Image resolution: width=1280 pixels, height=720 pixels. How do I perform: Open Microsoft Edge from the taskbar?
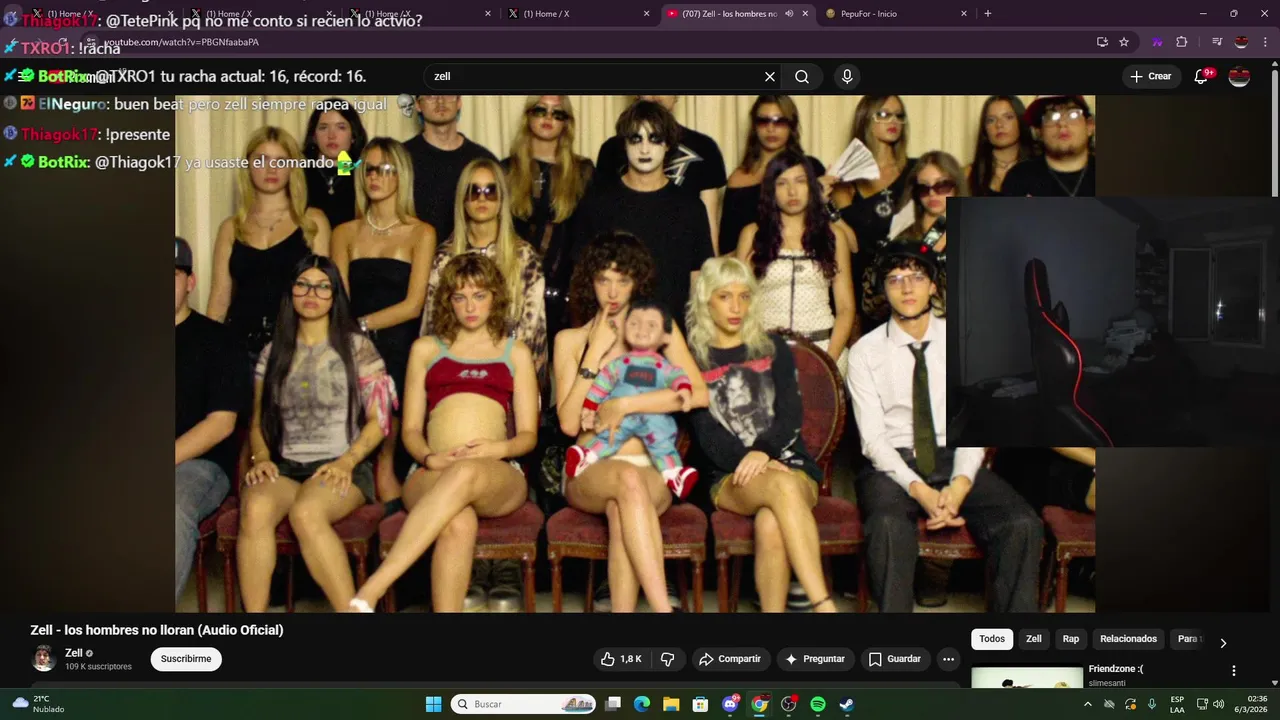642,704
